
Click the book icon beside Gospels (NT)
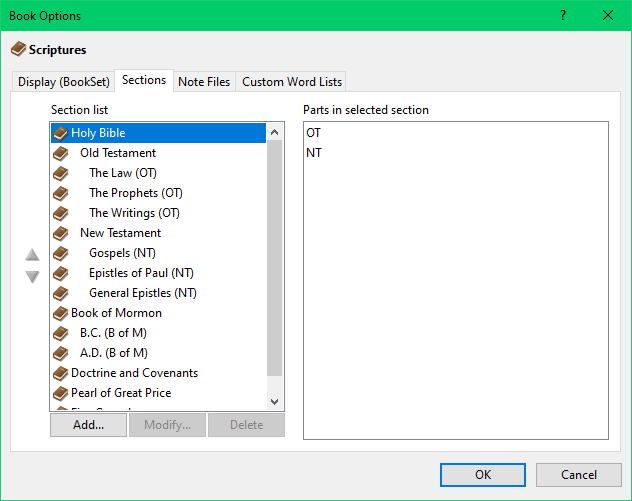click(60, 253)
